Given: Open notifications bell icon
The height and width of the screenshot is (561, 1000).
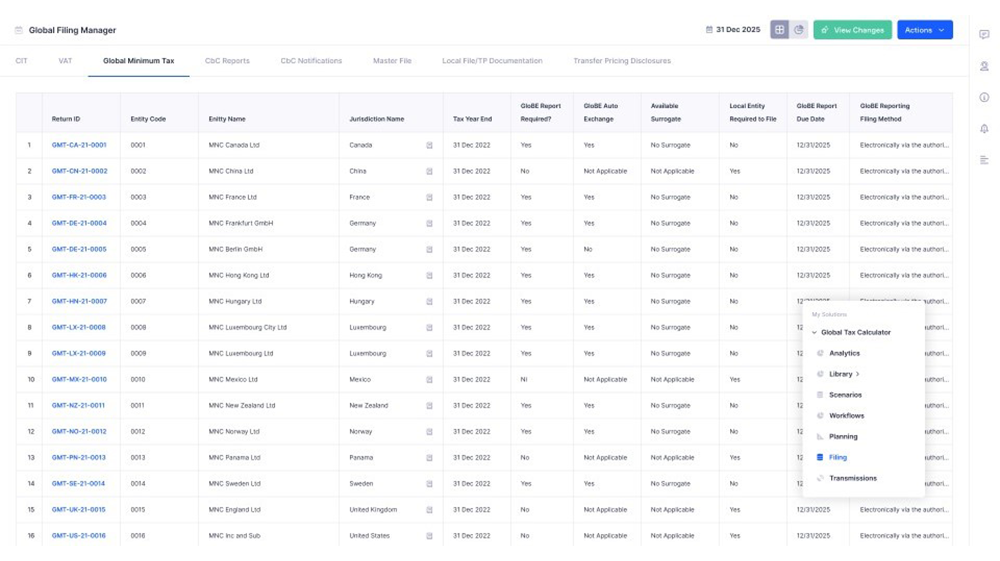Looking at the screenshot, I should 984,129.
